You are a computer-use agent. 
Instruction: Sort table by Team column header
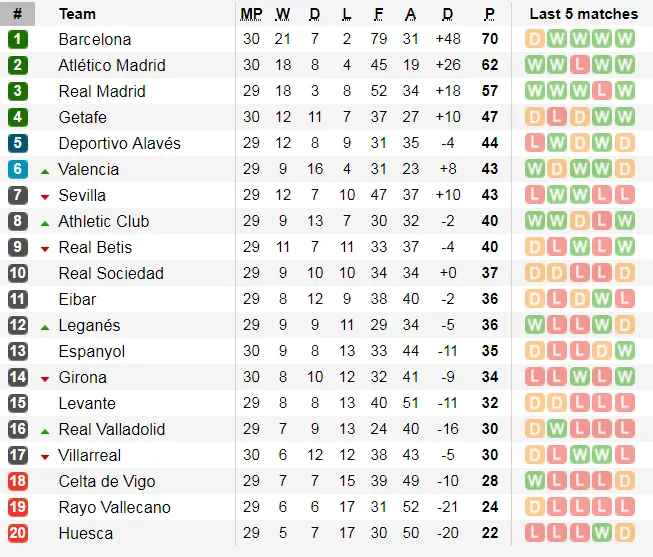pos(77,14)
